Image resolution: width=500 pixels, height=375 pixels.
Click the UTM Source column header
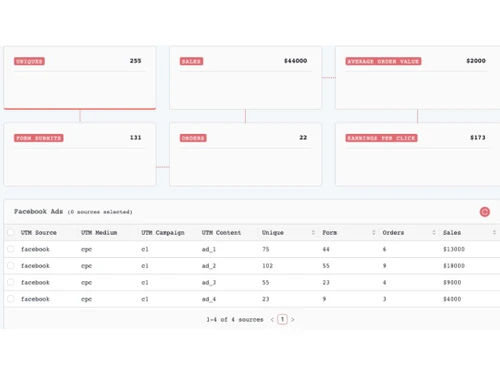(x=39, y=233)
